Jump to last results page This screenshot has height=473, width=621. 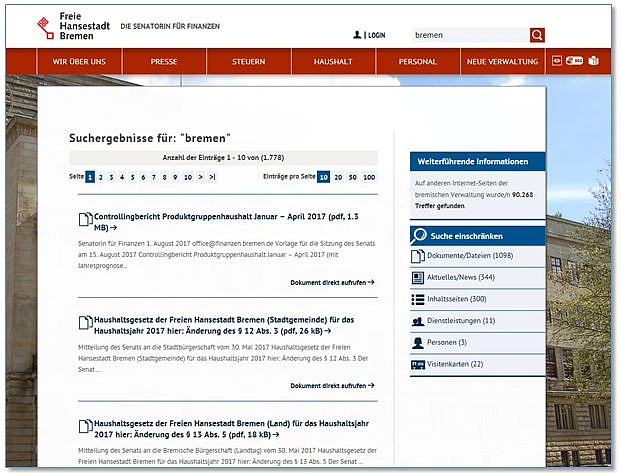click(212, 177)
